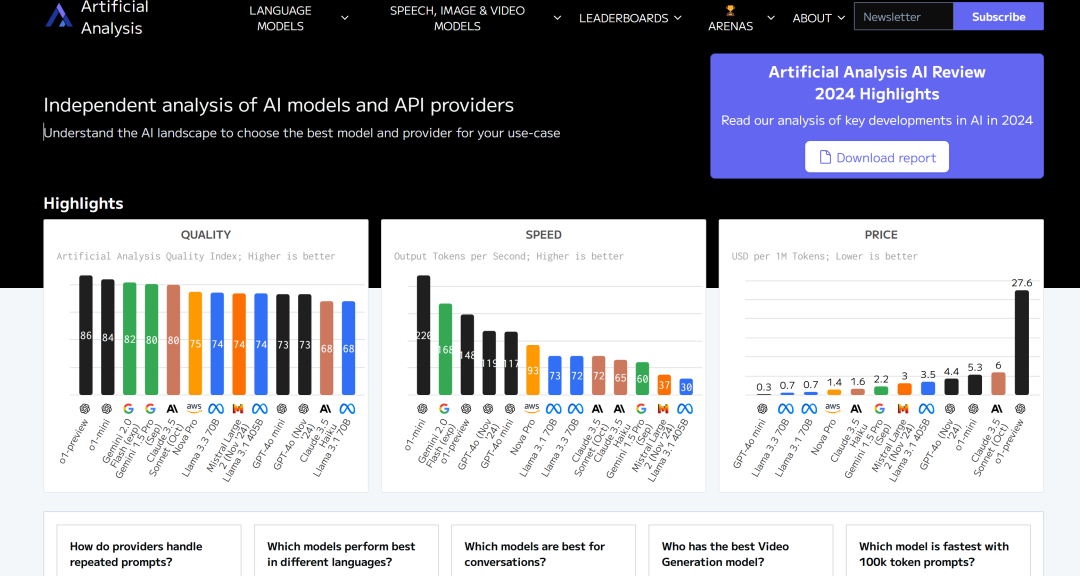The height and width of the screenshot is (576, 1080).
Task: Click OpenAI icon under o1-preview in Price chart
Action: [x=1020, y=409]
